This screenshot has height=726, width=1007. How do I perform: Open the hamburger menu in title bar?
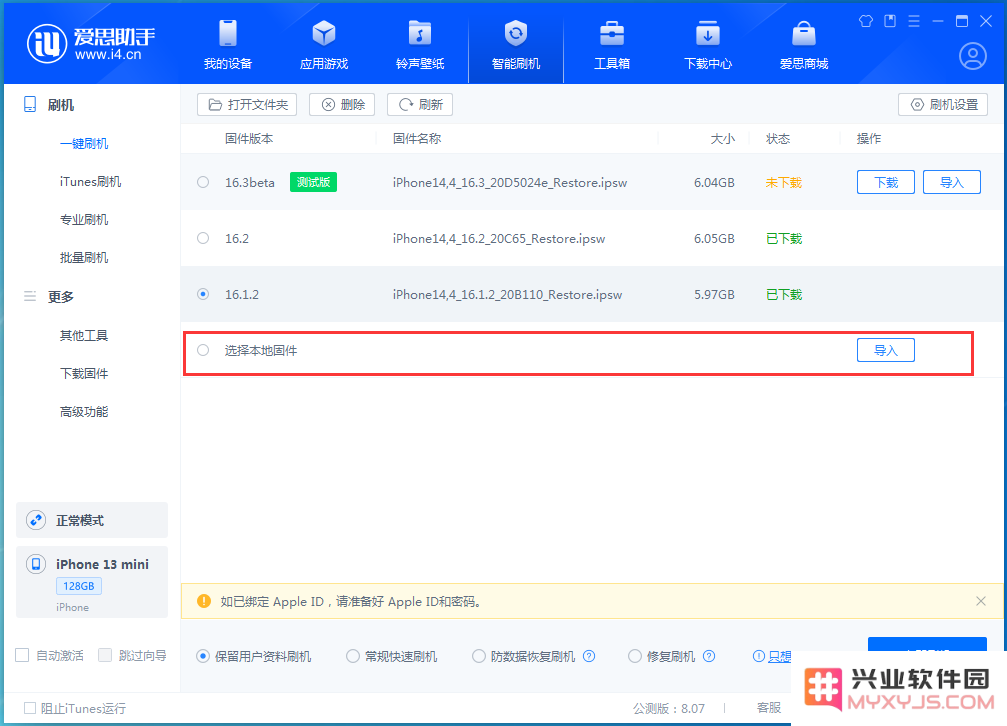914,21
